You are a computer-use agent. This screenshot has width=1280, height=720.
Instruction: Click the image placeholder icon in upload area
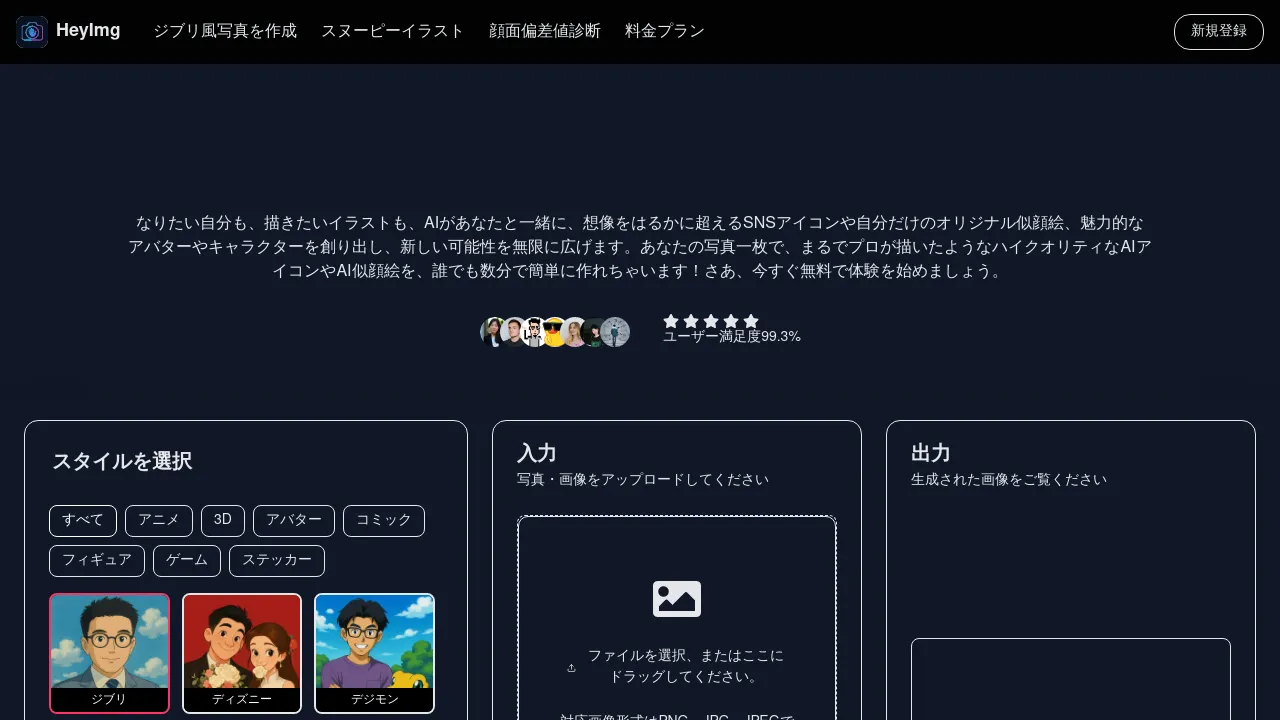click(x=677, y=598)
